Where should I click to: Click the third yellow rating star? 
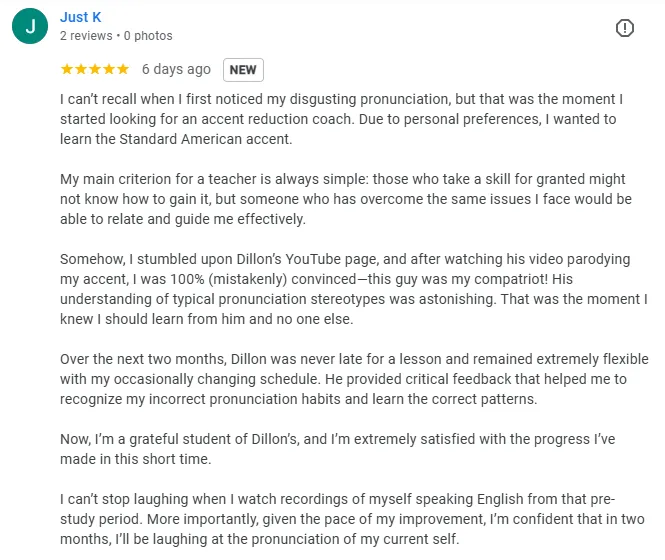pyautogui.click(x=95, y=69)
